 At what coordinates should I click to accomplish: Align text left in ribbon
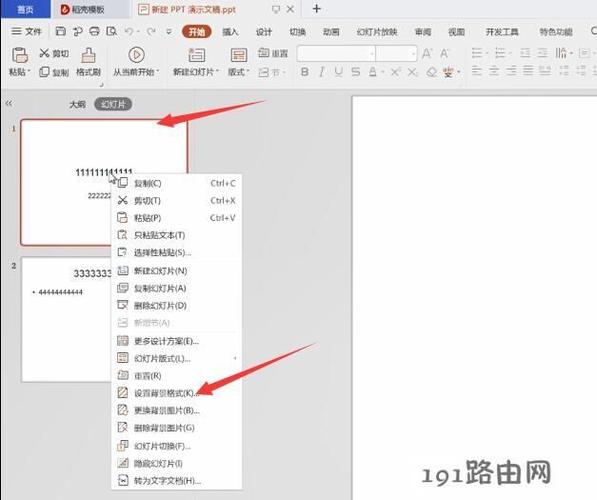click(x=477, y=71)
